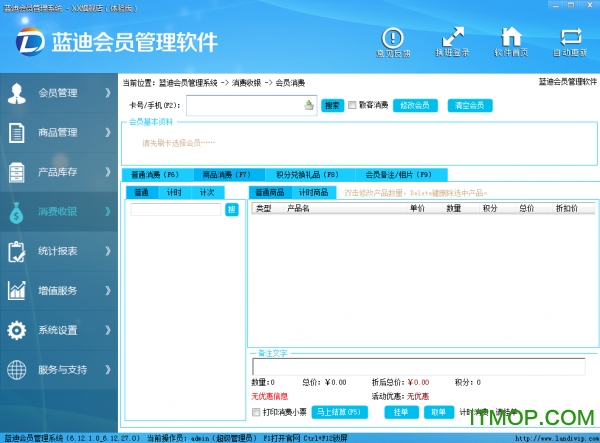Click the 系统设置 gear icon
The image size is (600, 443).
click(16, 330)
